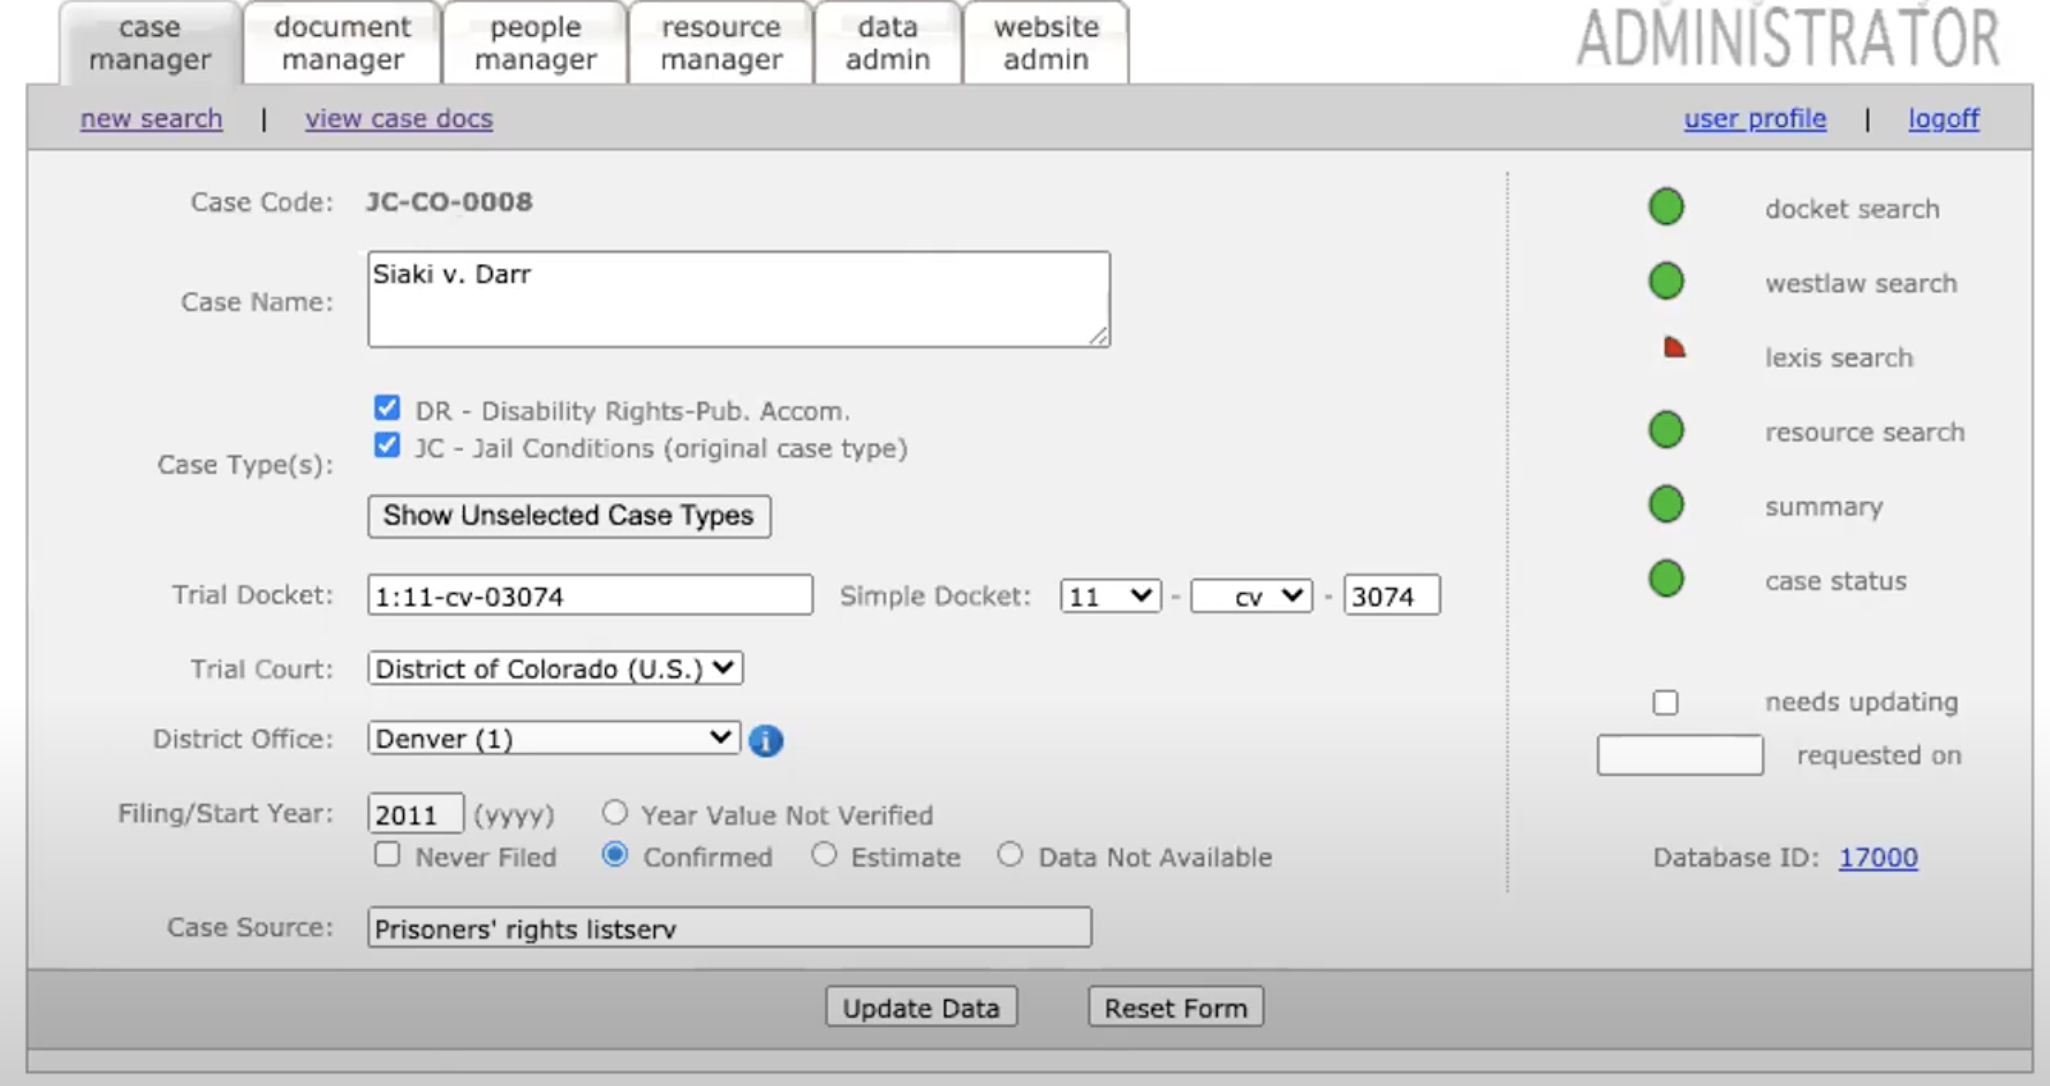Click the red lexis search status indicator
This screenshot has height=1086, width=2050.
pos(1673,348)
